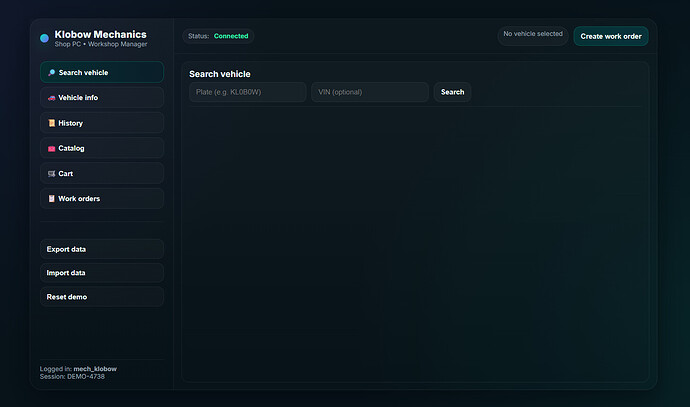
Task: Click the red car Vehicle info icon
Action: 51,98
